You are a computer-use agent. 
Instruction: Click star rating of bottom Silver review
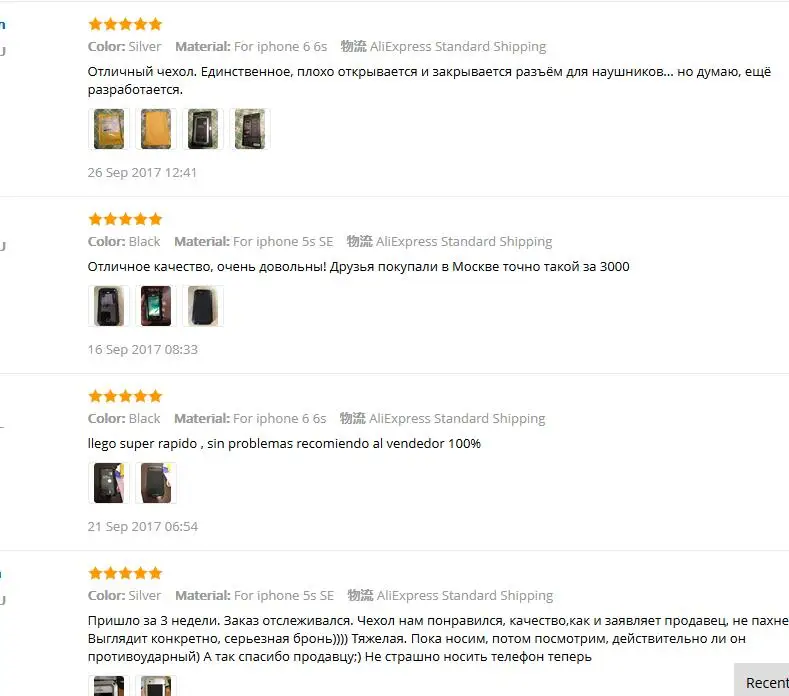click(x=125, y=573)
